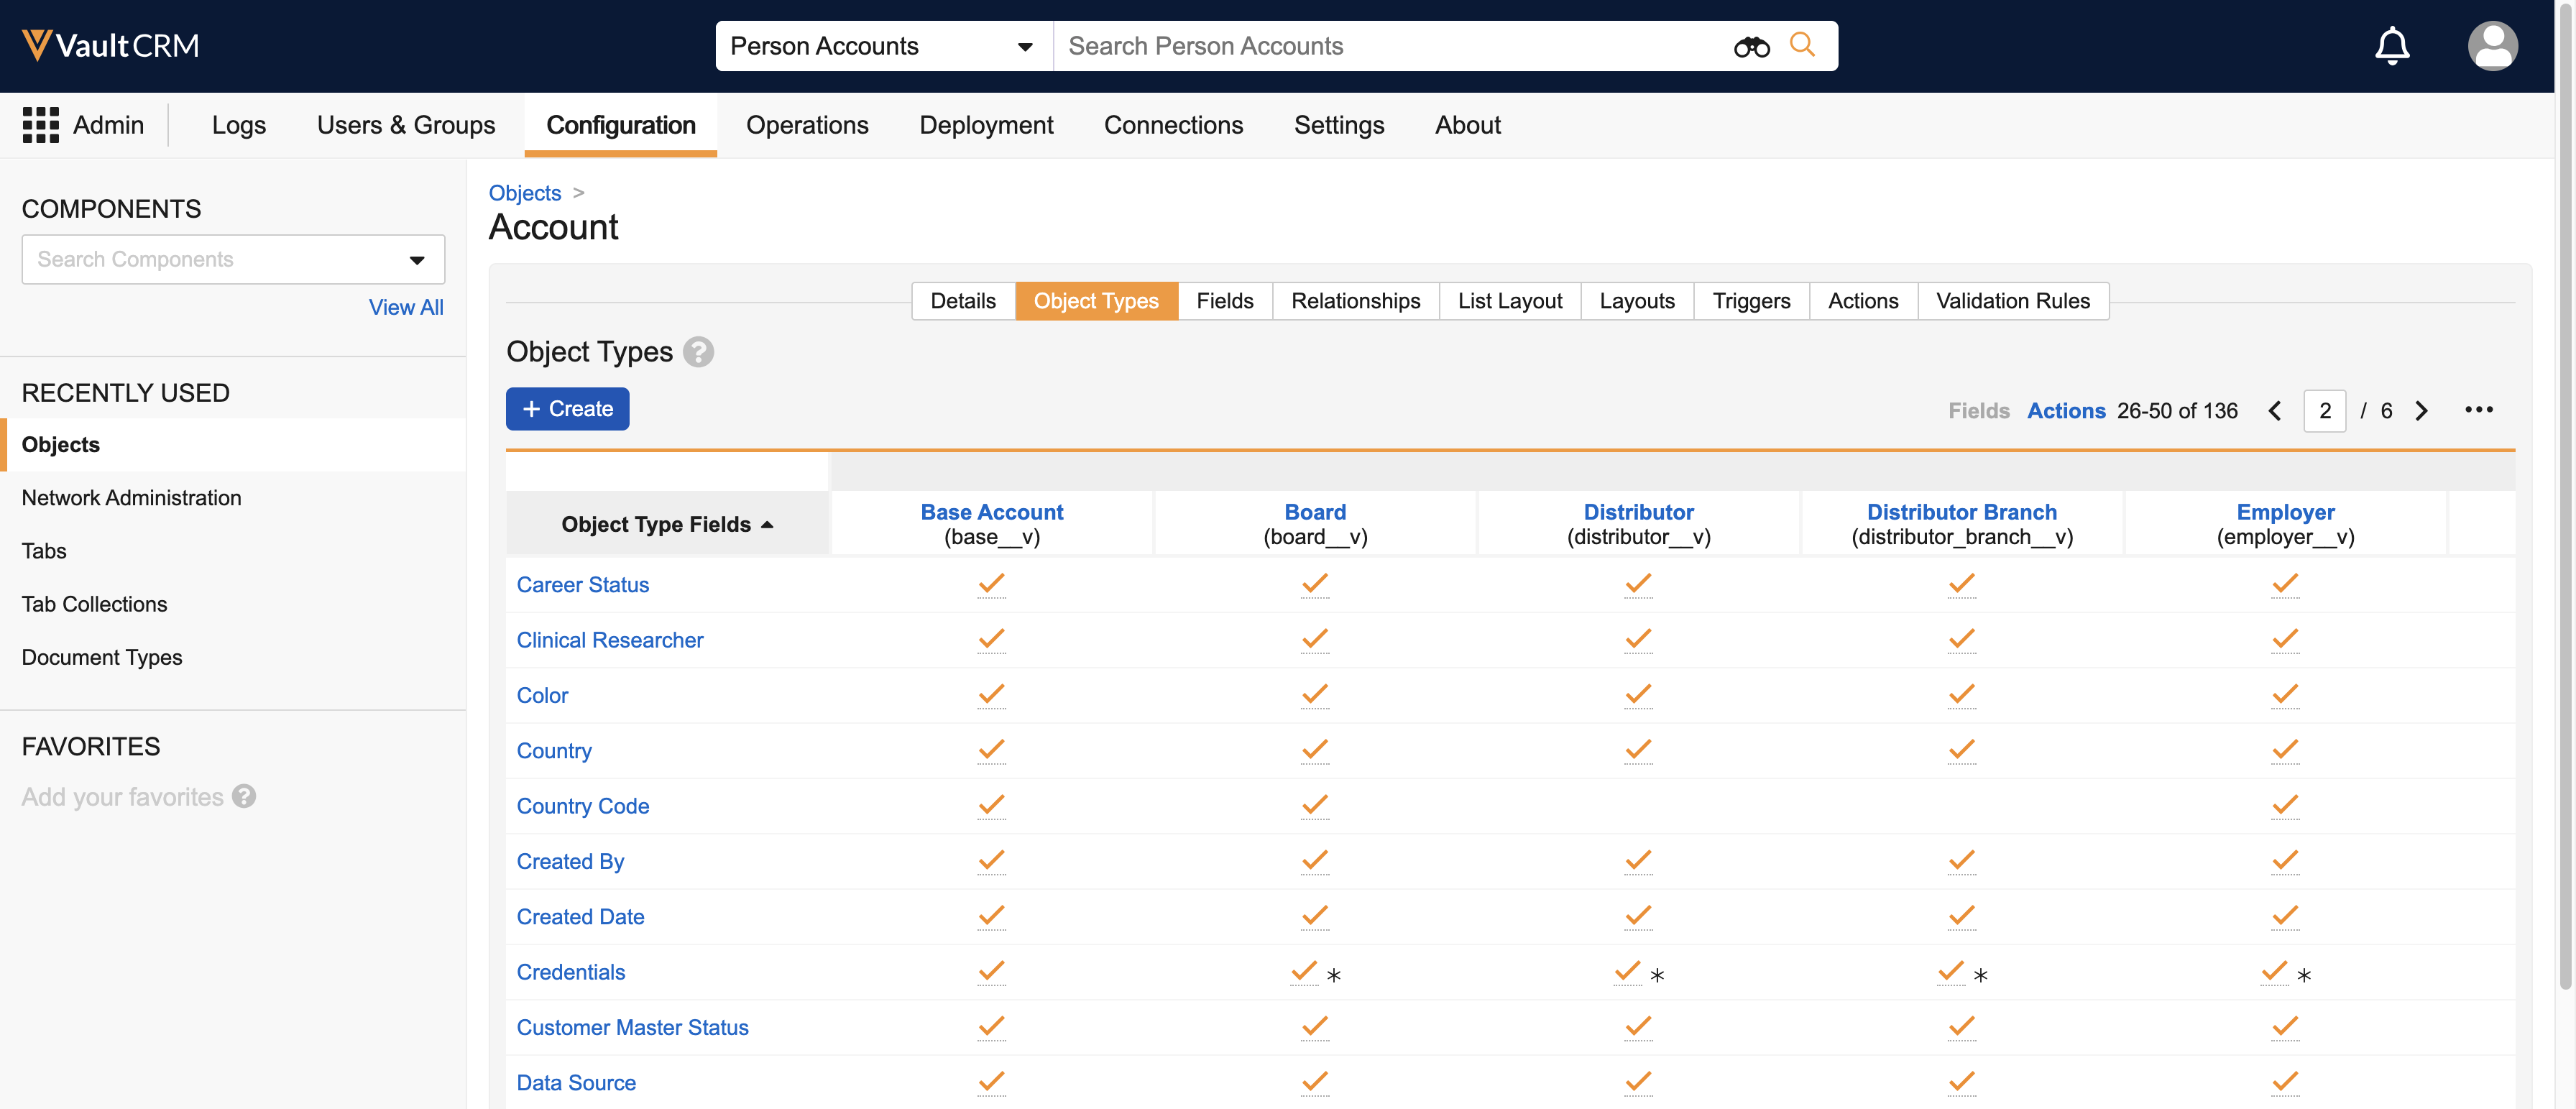Toggle Country Code checkmark for Base Account
This screenshot has height=1109, width=2576.
[991, 805]
